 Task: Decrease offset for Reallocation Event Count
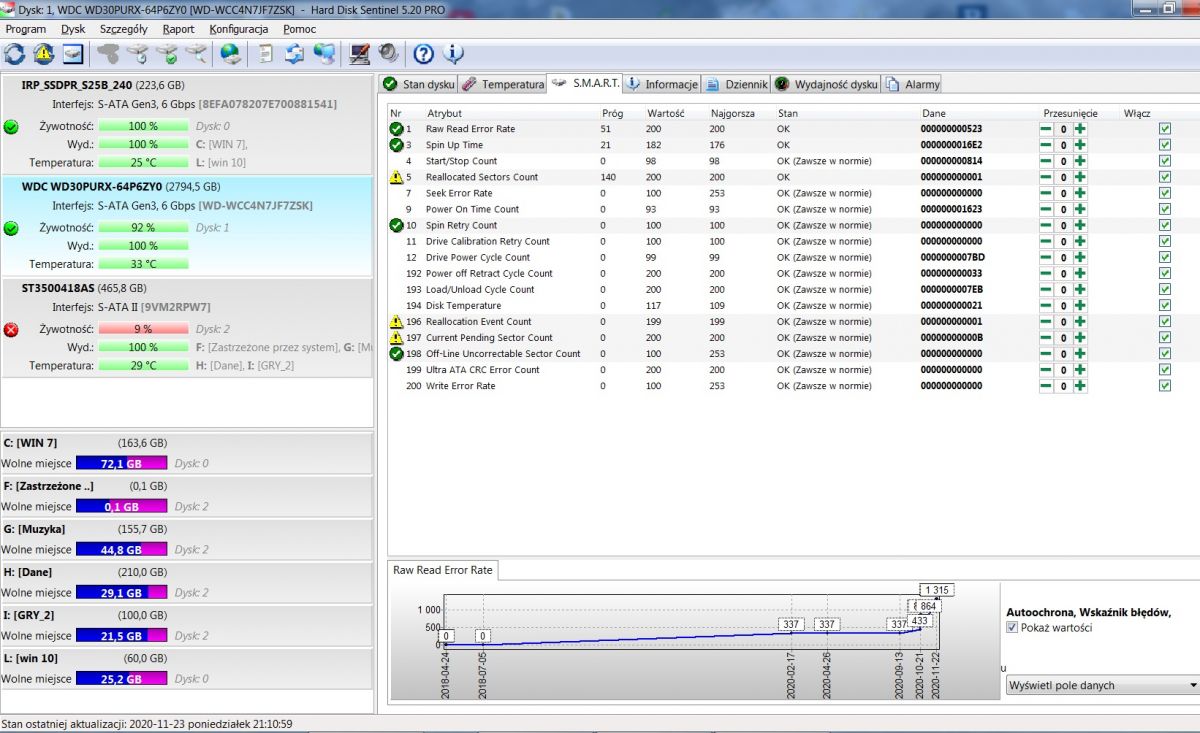(1046, 321)
